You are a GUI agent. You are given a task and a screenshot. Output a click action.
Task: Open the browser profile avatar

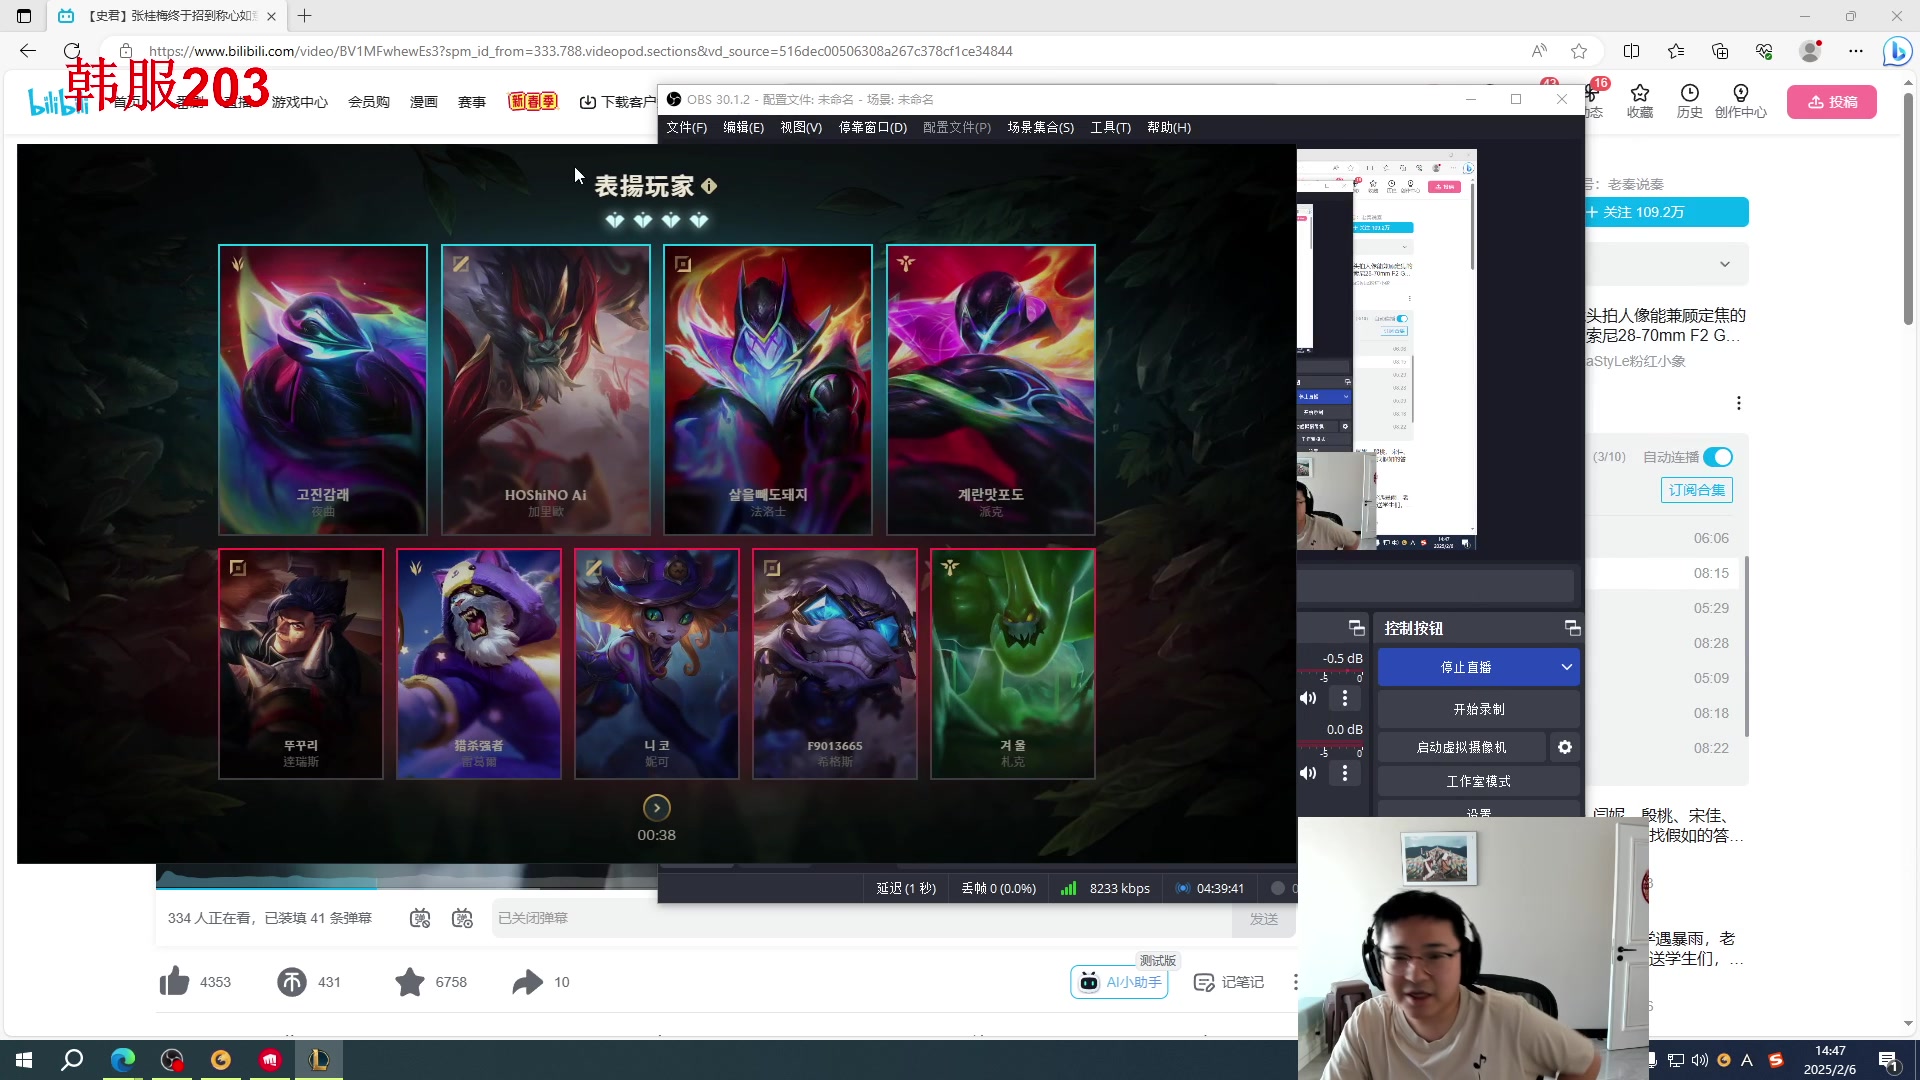point(1810,51)
